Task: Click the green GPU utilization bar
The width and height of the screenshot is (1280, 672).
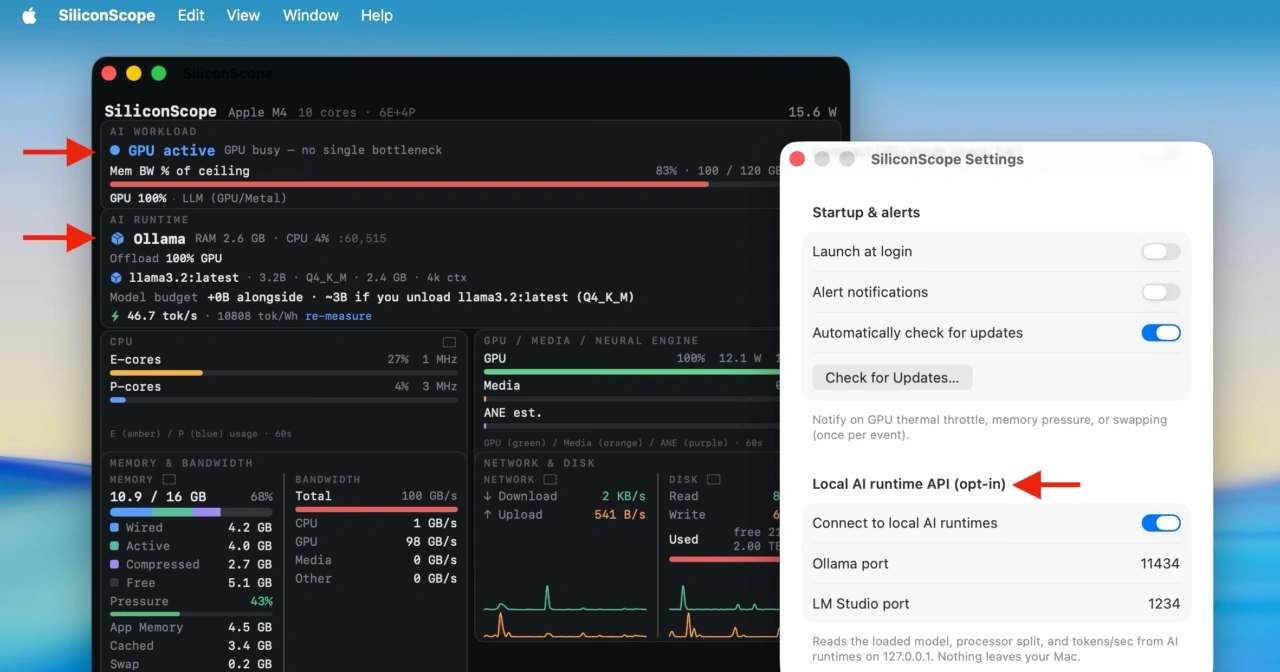Action: pyautogui.click(x=631, y=372)
